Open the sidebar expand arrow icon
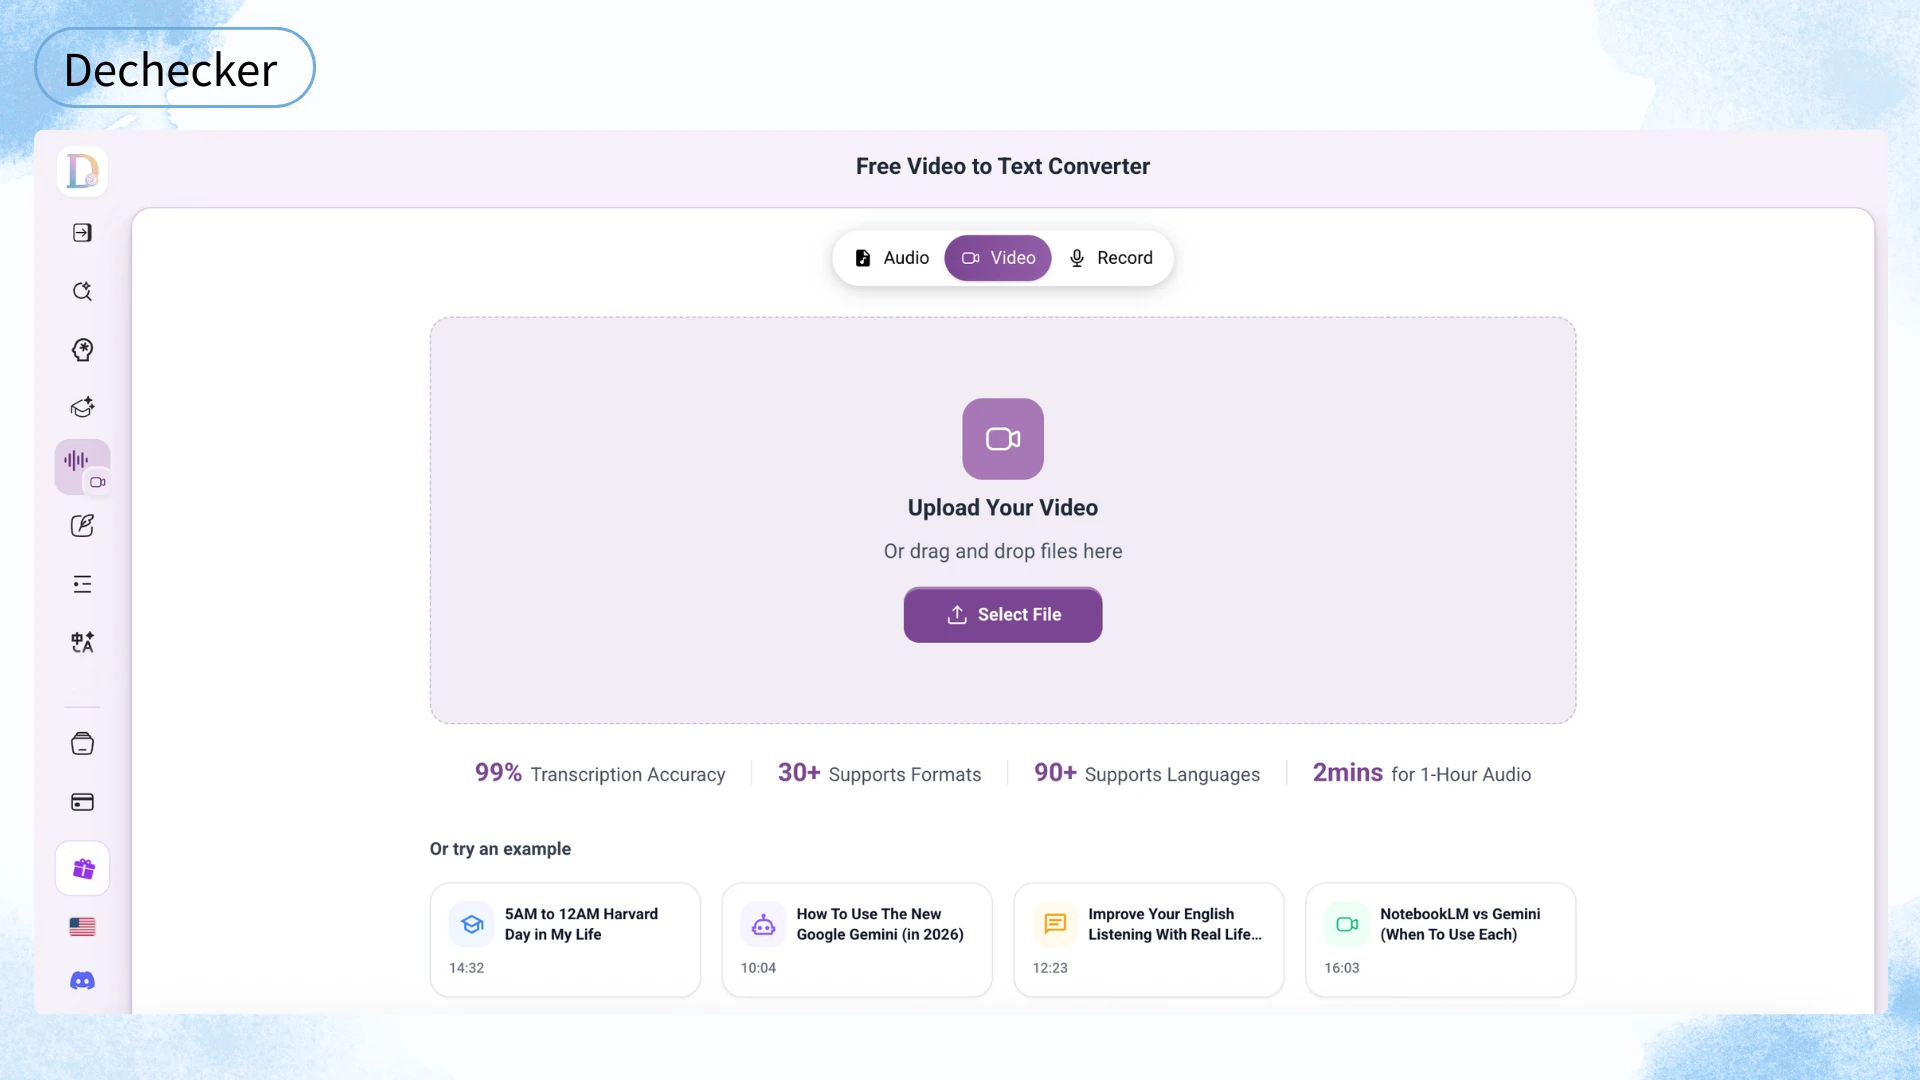This screenshot has width=1920, height=1080. (83, 233)
